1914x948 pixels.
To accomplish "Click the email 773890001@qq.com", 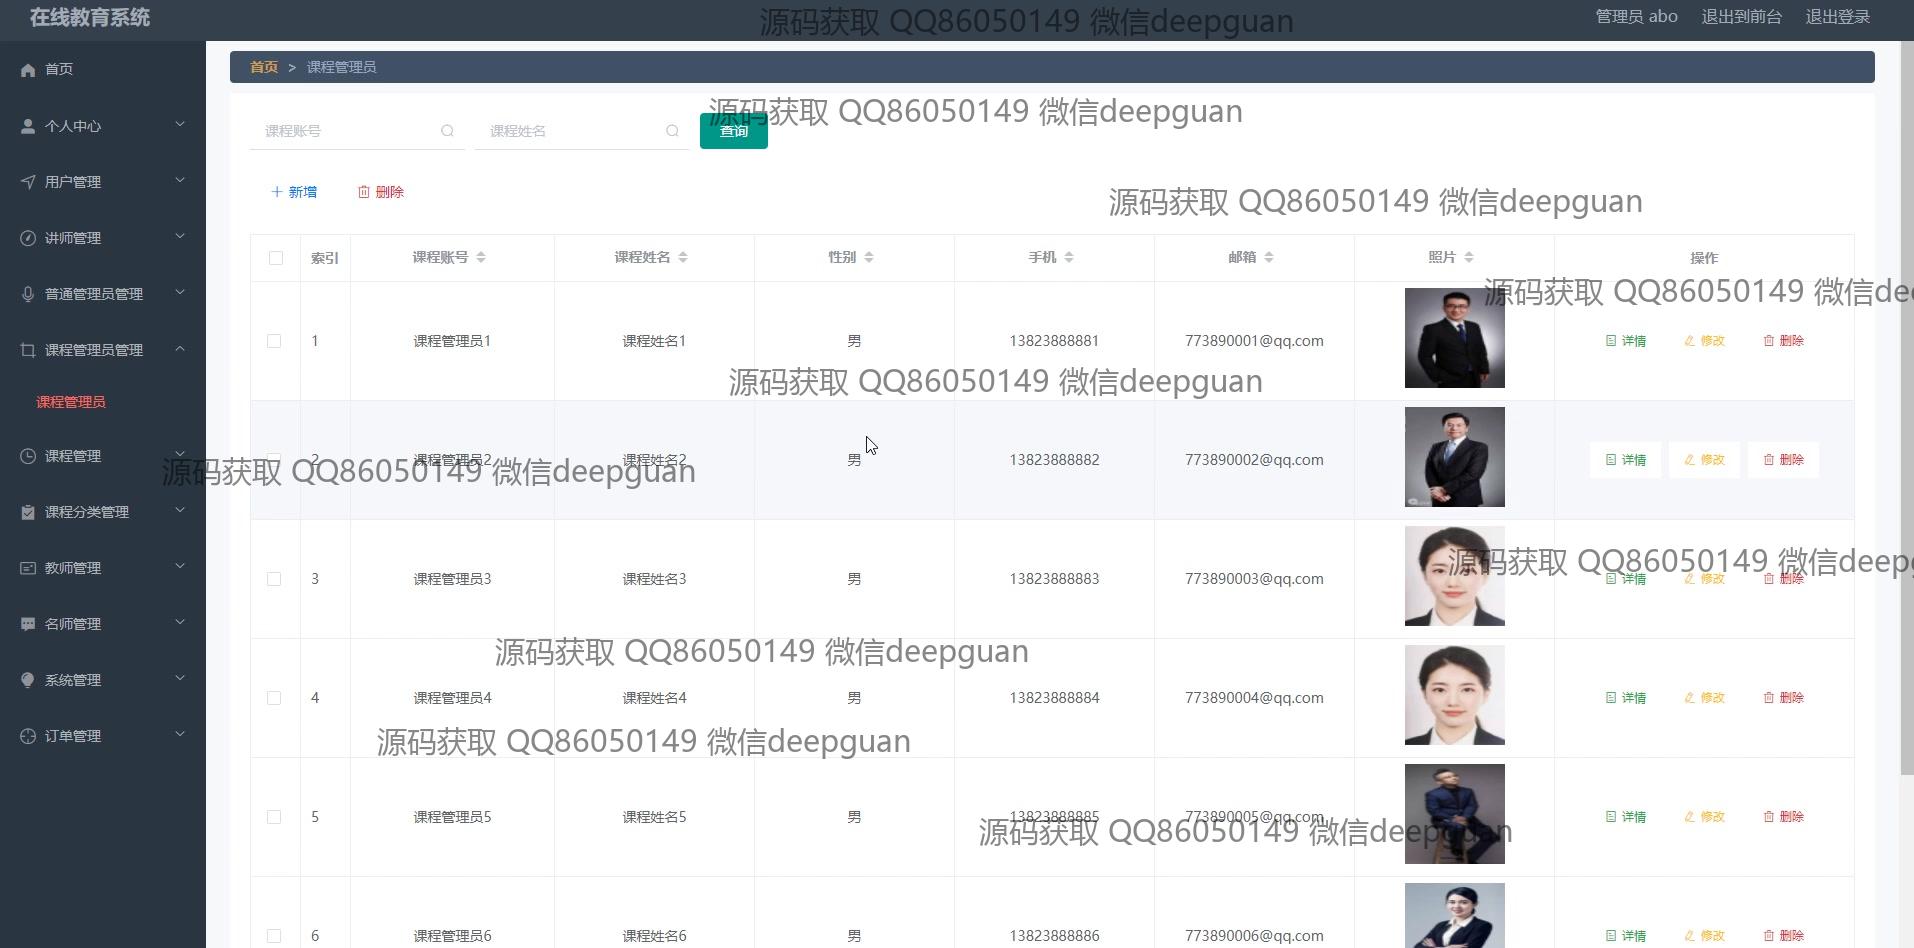I will [x=1254, y=341].
